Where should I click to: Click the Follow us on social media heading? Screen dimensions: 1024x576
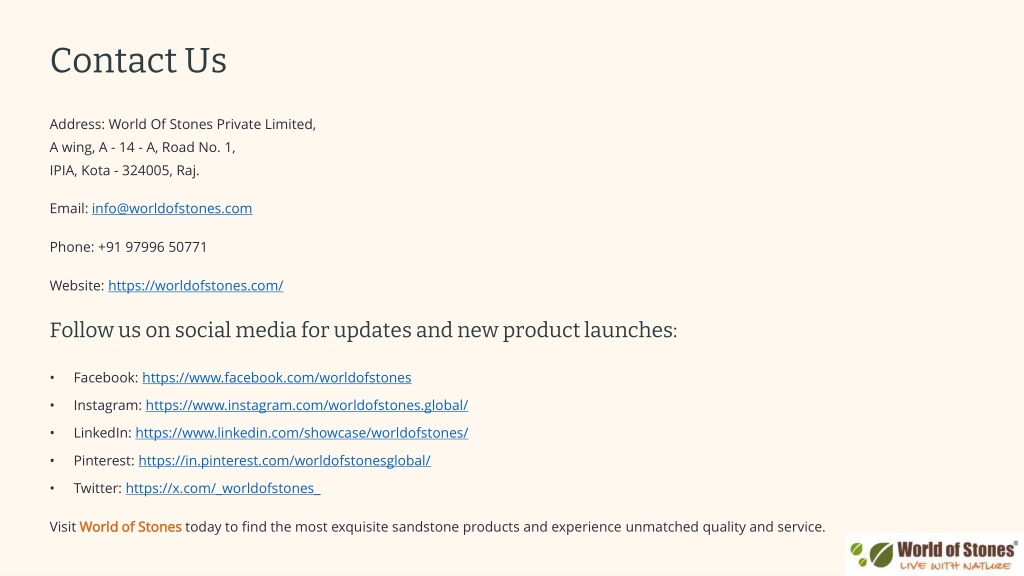(363, 330)
